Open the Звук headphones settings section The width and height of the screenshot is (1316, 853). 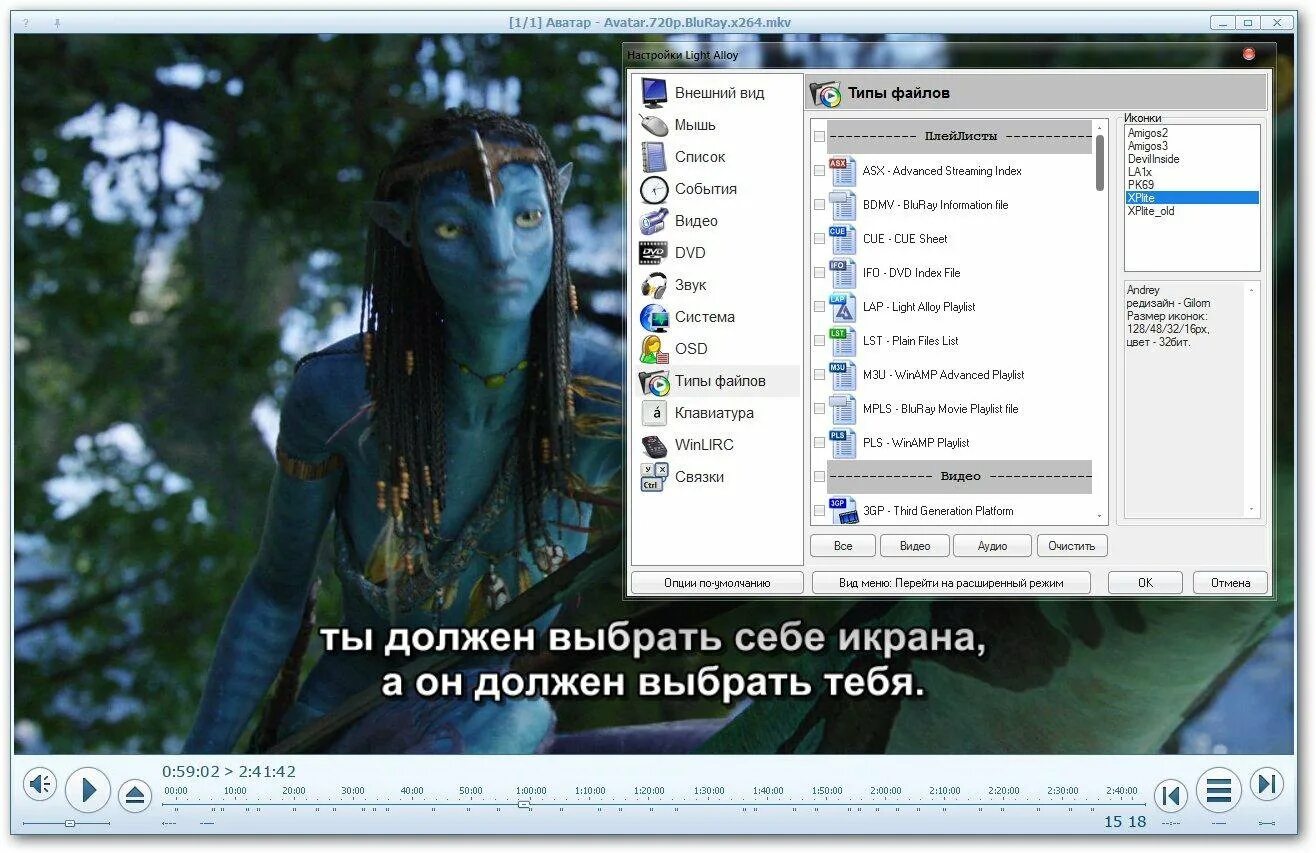point(716,285)
